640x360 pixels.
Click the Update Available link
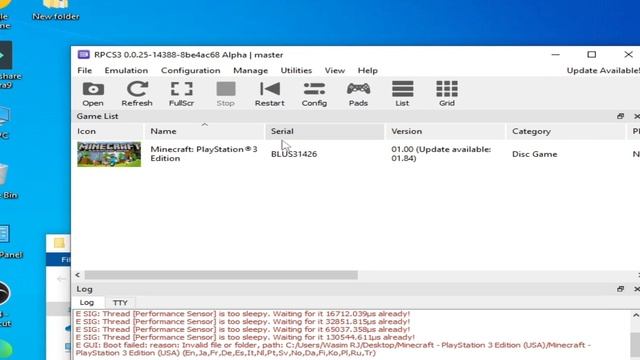click(x=603, y=71)
